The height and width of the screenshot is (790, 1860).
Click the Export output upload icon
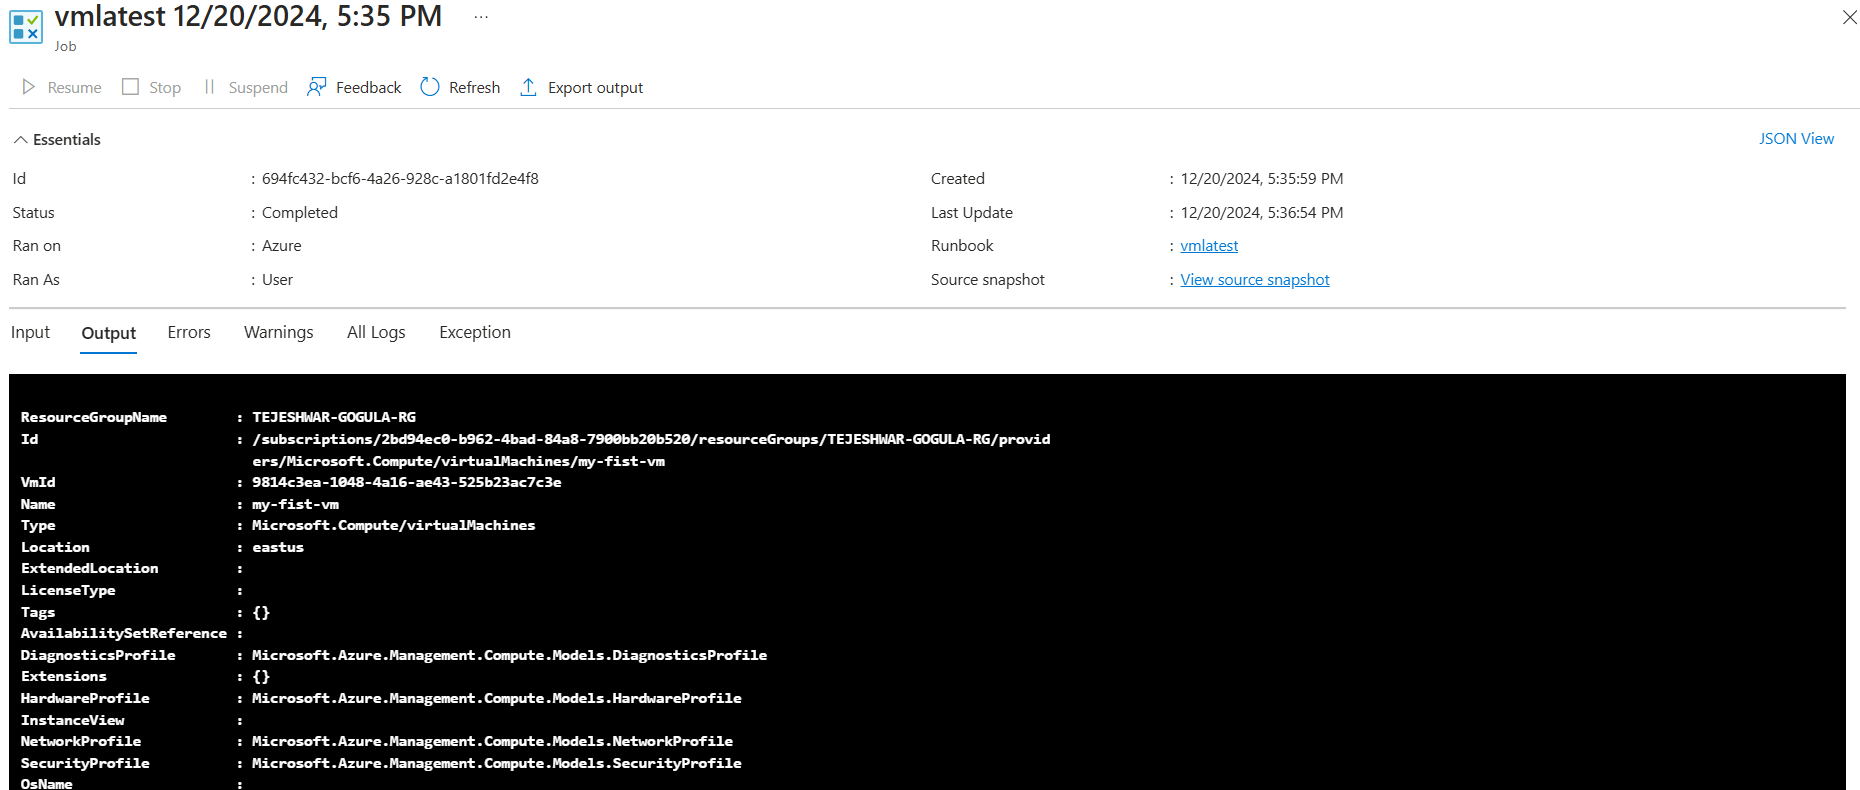coord(528,87)
